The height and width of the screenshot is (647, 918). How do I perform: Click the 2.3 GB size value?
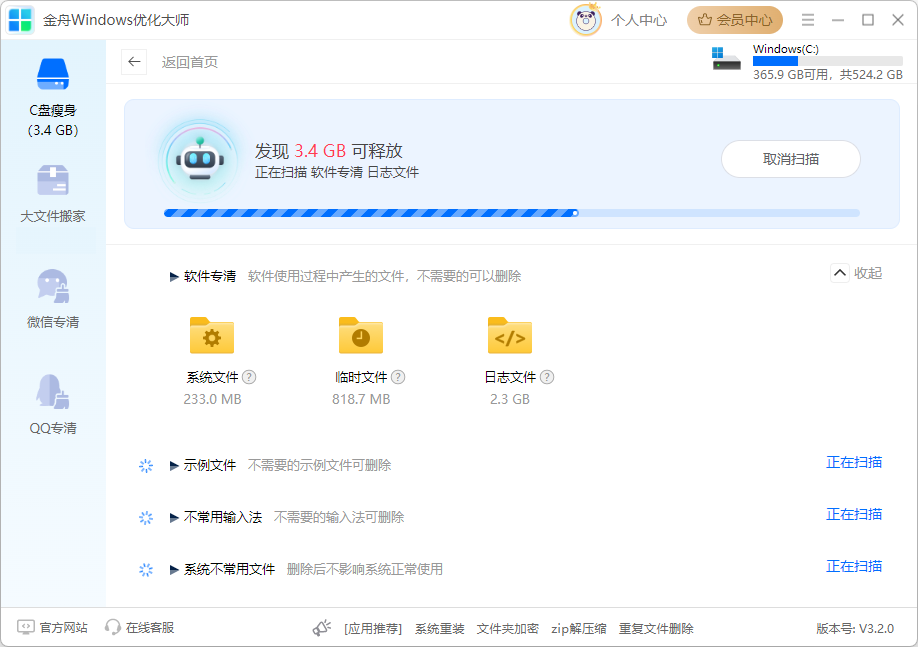(509, 399)
